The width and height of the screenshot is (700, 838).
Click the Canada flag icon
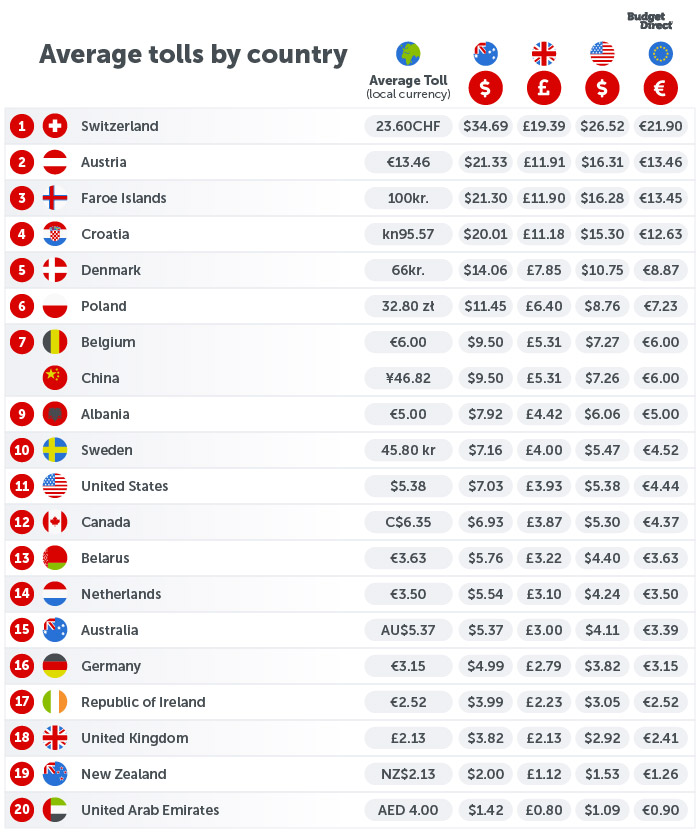[x=55, y=522]
